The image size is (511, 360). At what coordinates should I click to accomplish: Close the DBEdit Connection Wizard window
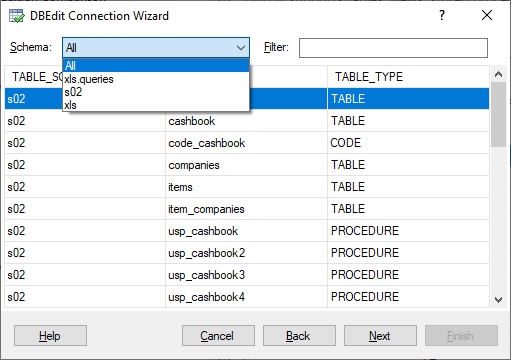(x=487, y=15)
